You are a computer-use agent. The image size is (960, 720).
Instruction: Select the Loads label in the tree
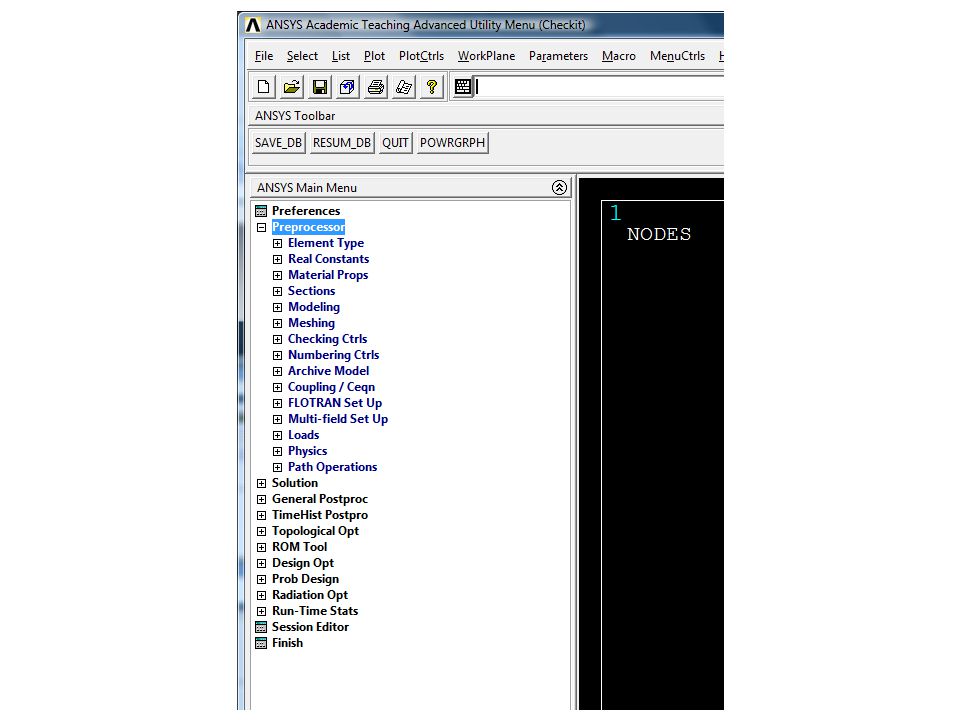tap(304, 435)
